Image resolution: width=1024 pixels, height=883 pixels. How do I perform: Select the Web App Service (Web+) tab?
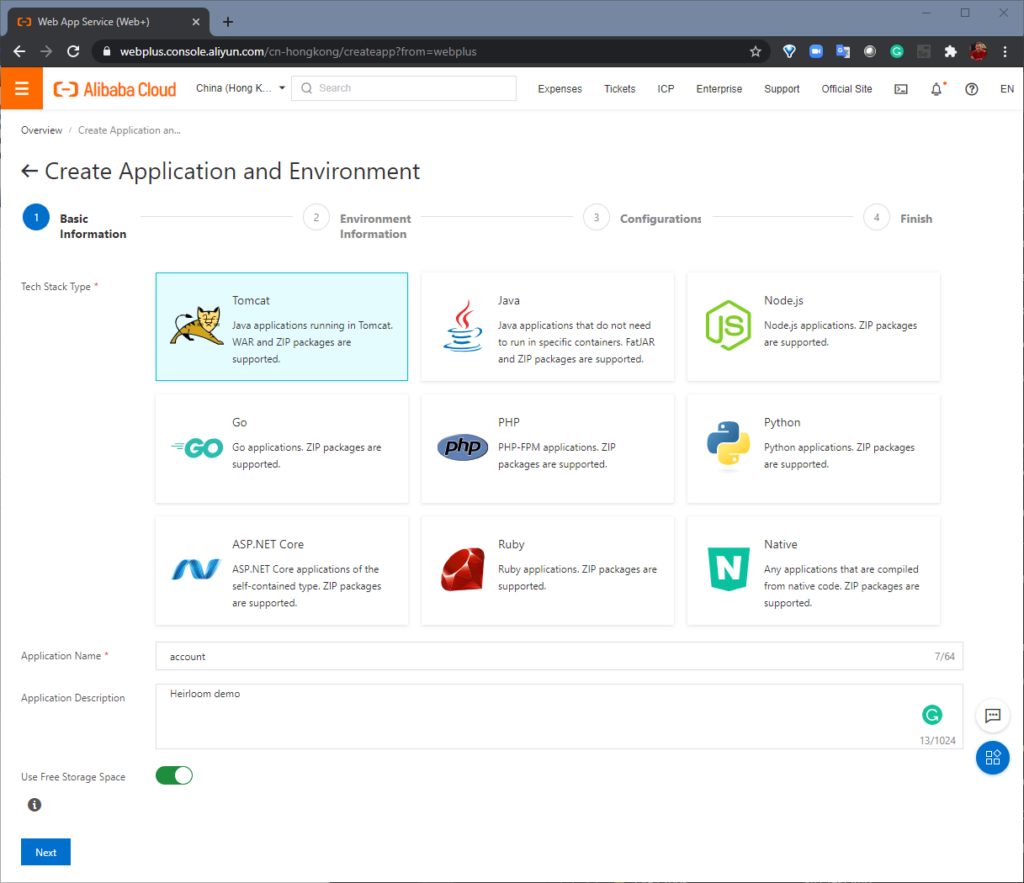[108, 22]
